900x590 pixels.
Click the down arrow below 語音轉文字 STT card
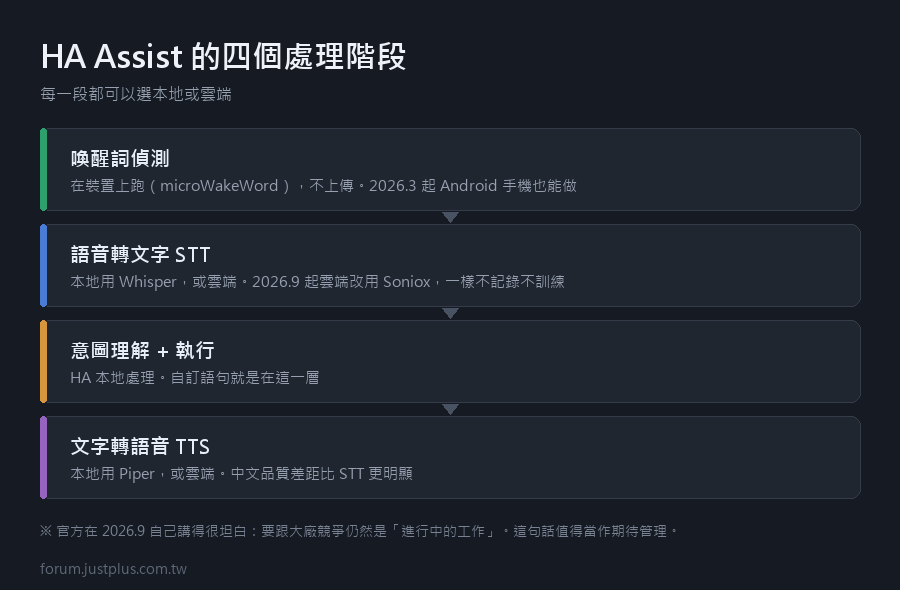tap(451, 313)
